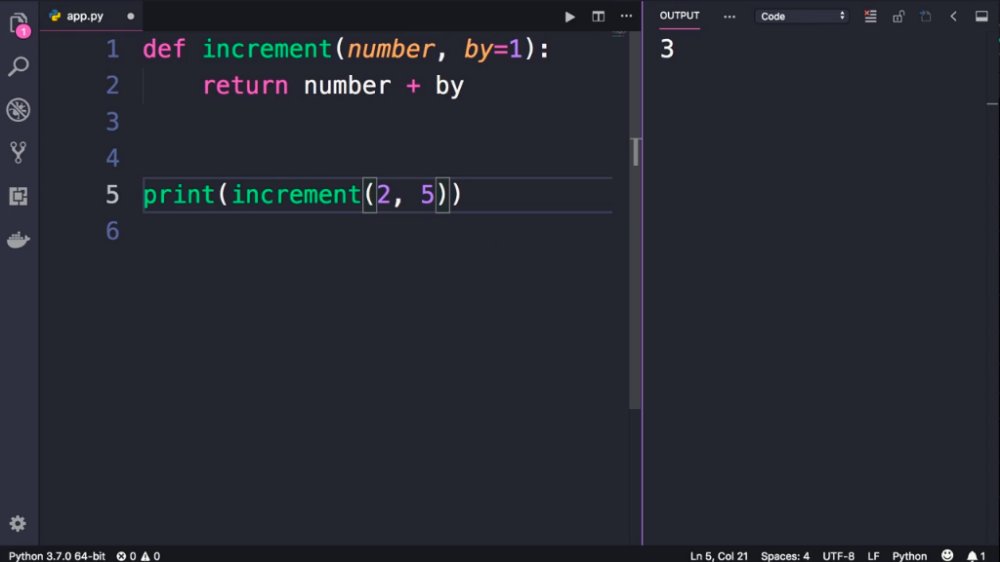Toggle the panel position icon
1000x562 pixels.
pos(982,17)
